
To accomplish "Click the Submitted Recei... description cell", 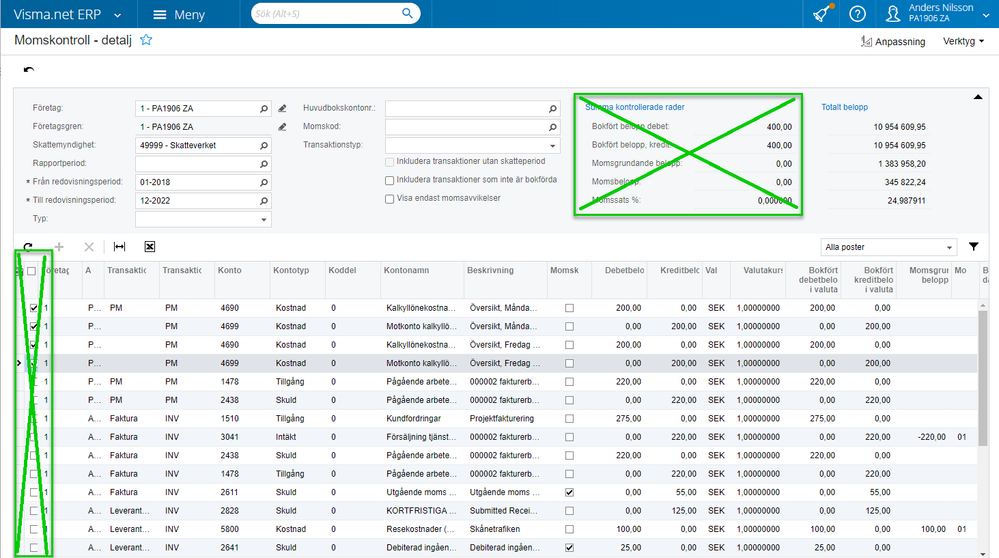I will [505, 511].
